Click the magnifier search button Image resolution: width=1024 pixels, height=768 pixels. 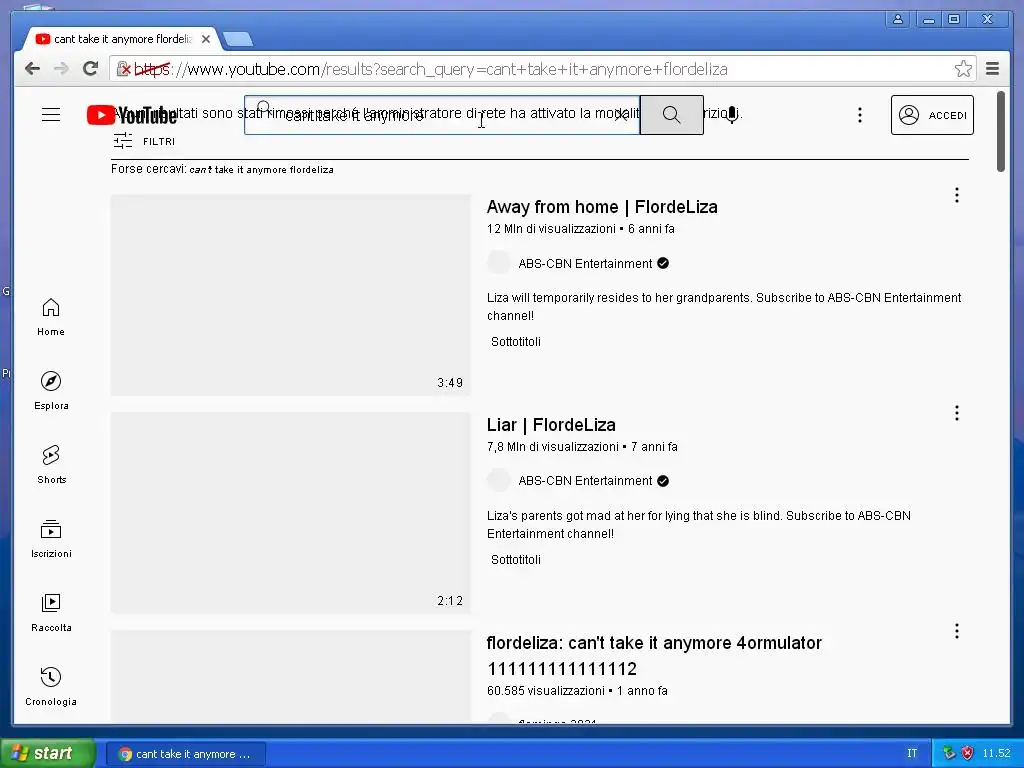pyautogui.click(x=671, y=115)
